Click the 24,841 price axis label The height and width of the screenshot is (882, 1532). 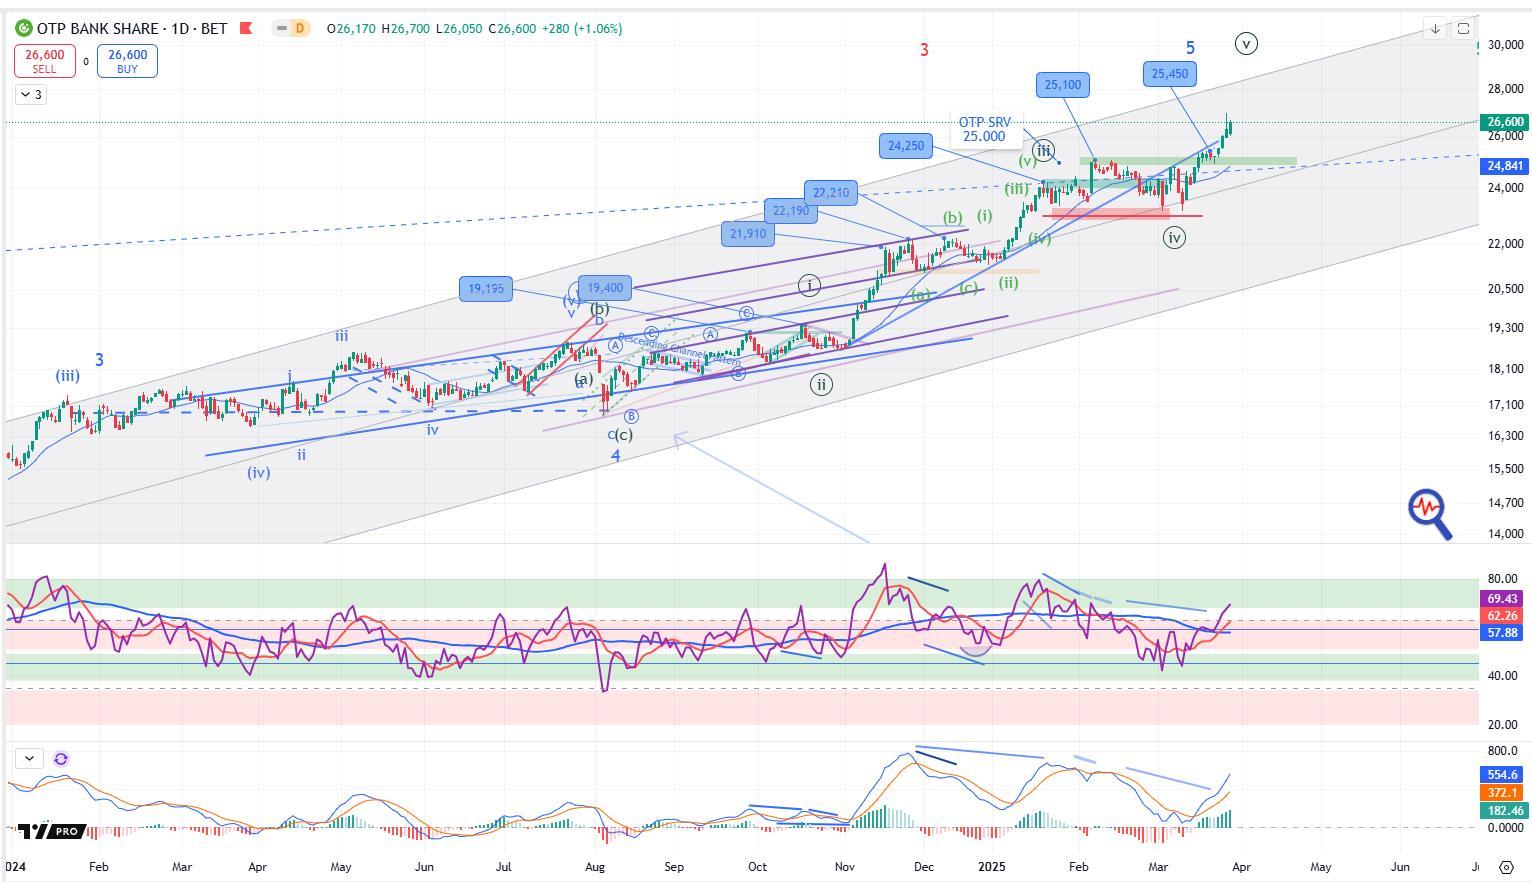point(1504,166)
